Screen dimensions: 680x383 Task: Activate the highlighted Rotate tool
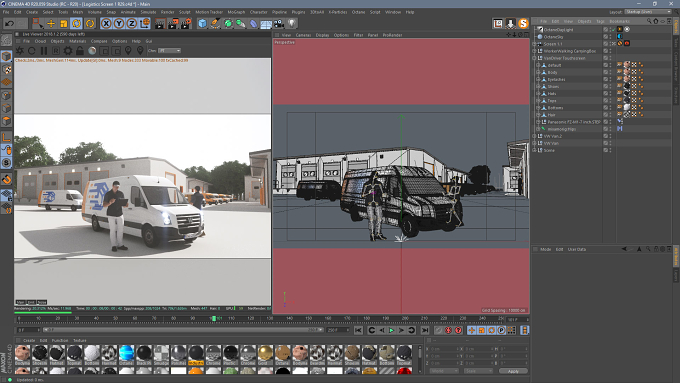pos(77,23)
